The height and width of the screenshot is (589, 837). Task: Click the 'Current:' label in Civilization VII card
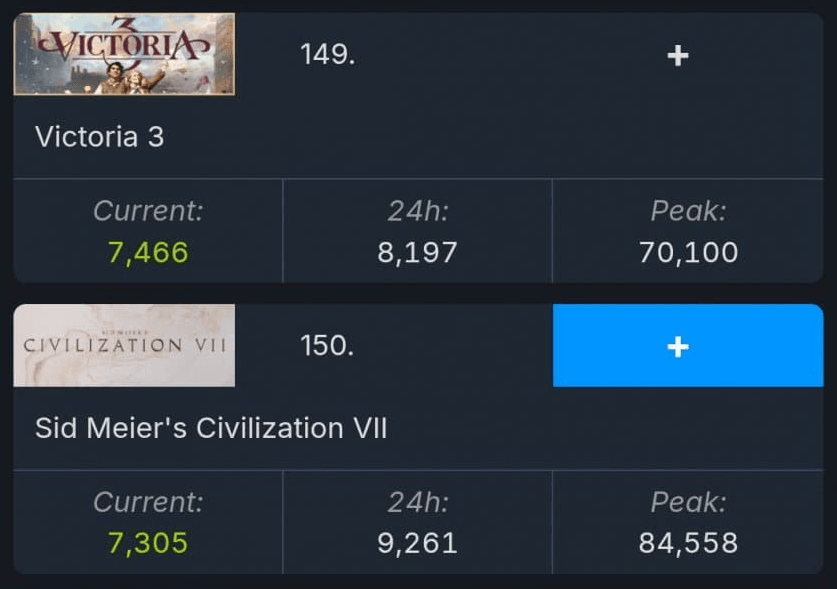pyautogui.click(x=148, y=502)
